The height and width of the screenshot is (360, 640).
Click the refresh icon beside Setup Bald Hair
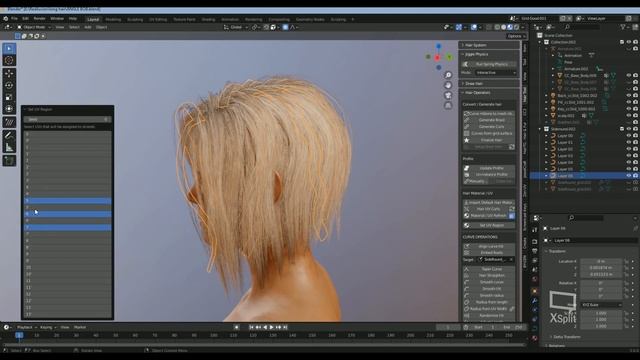(512, 147)
